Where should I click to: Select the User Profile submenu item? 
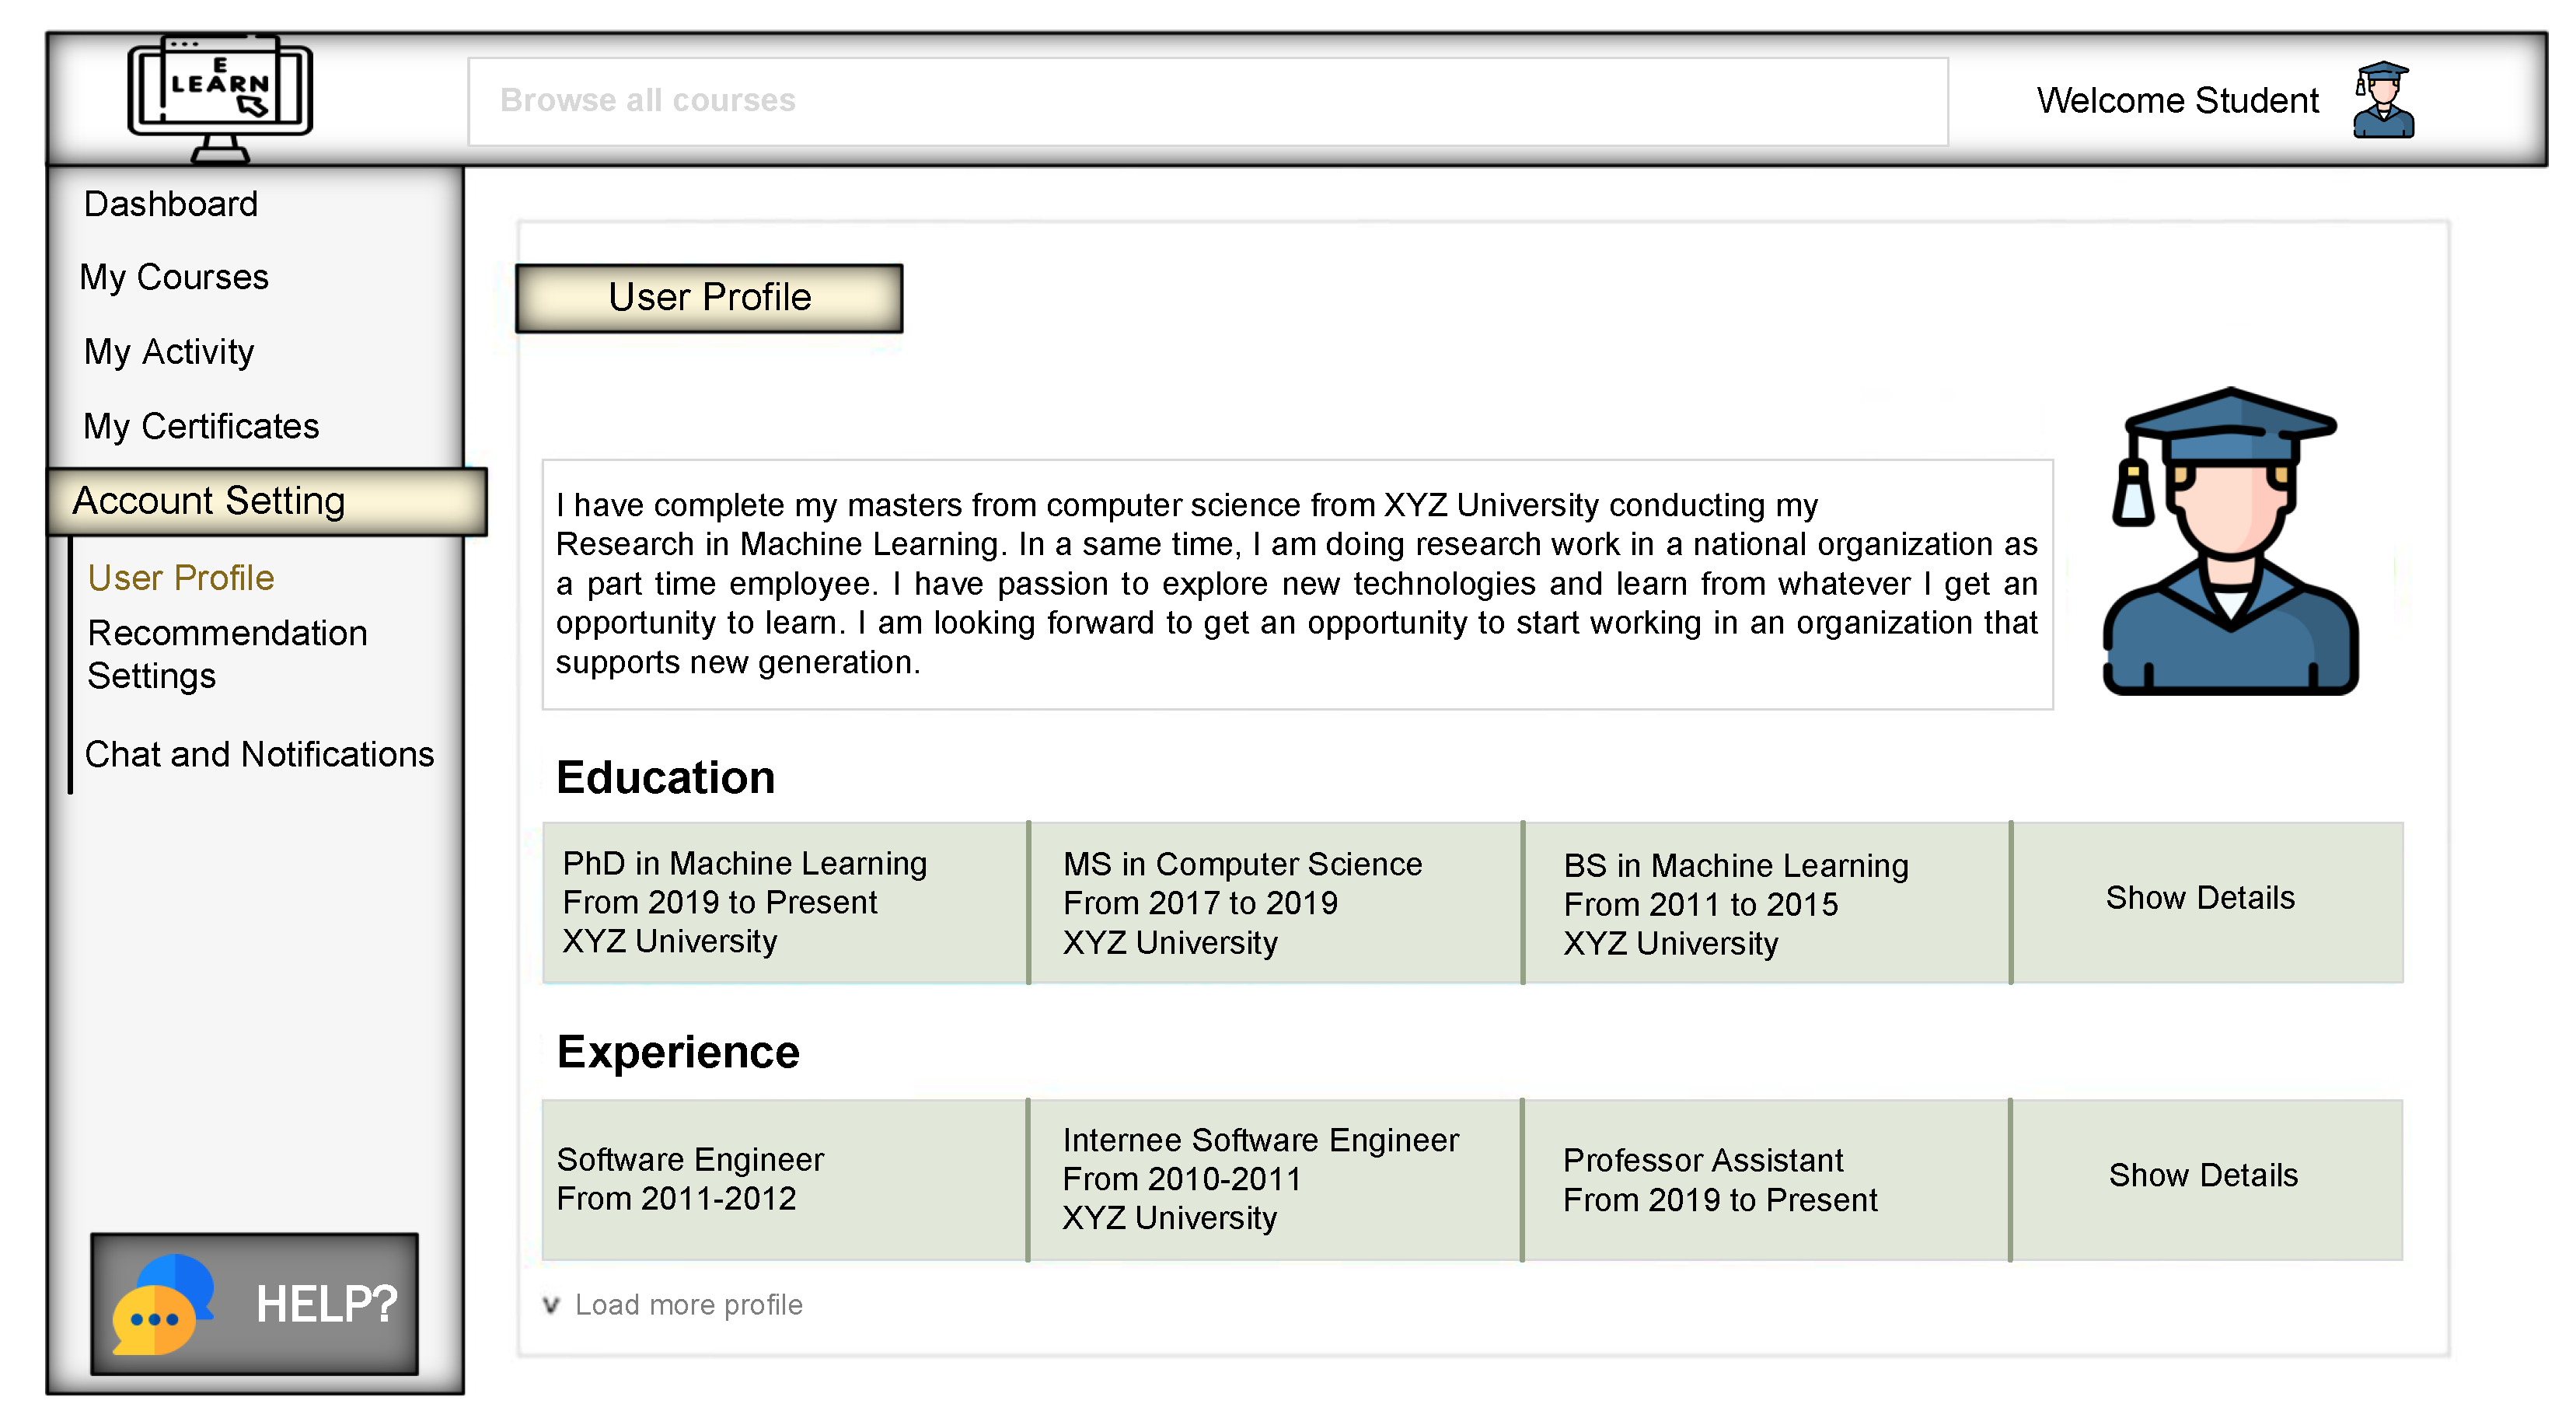click(181, 578)
